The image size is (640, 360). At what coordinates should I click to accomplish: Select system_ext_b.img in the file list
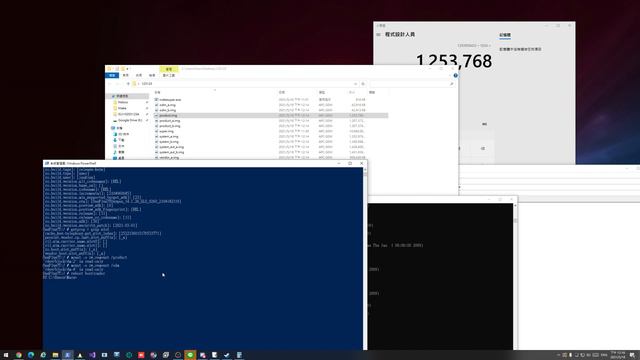tap(171, 152)
